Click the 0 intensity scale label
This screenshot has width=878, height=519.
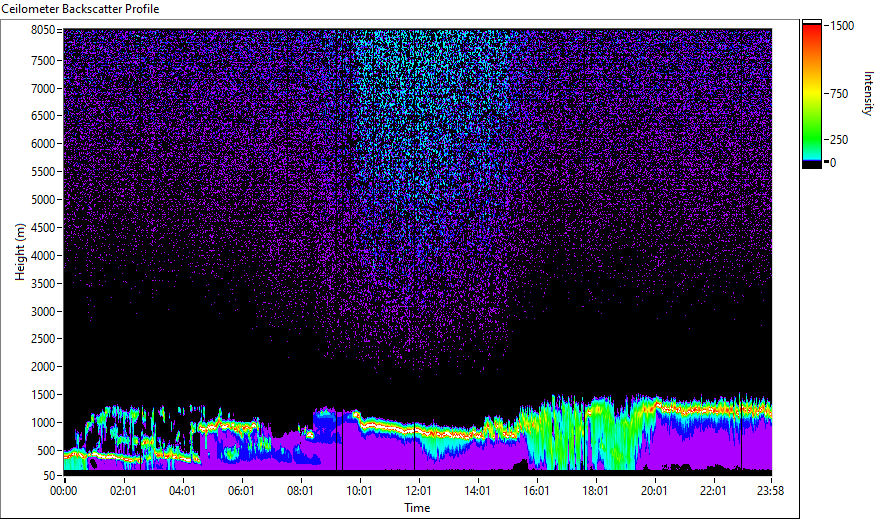point(833,163)
